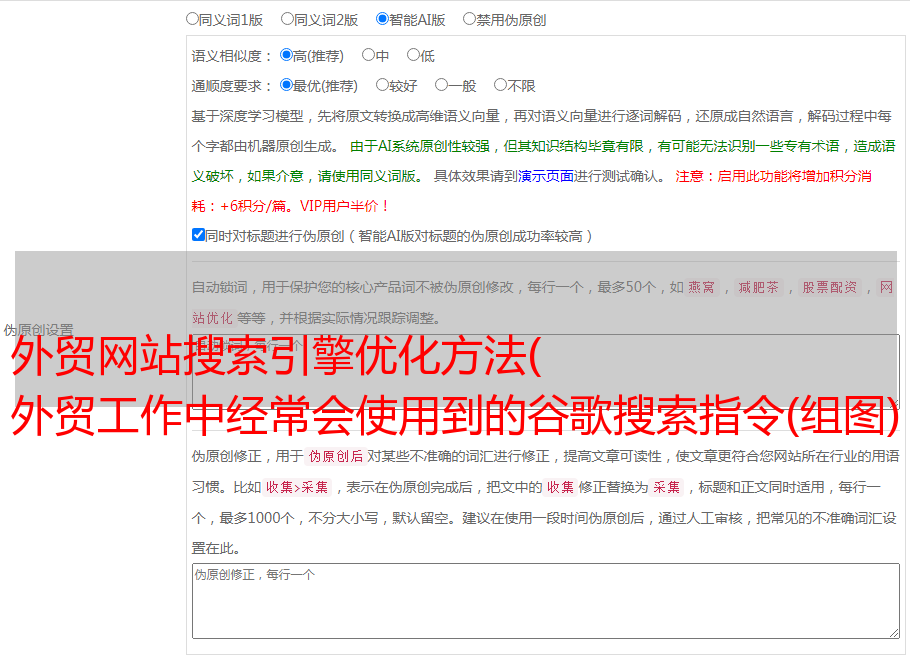Set 通顺度要求 to 最优(推荐)
Image resolution: width=911 pixels, height=658 pixels.
click(286, 85)
